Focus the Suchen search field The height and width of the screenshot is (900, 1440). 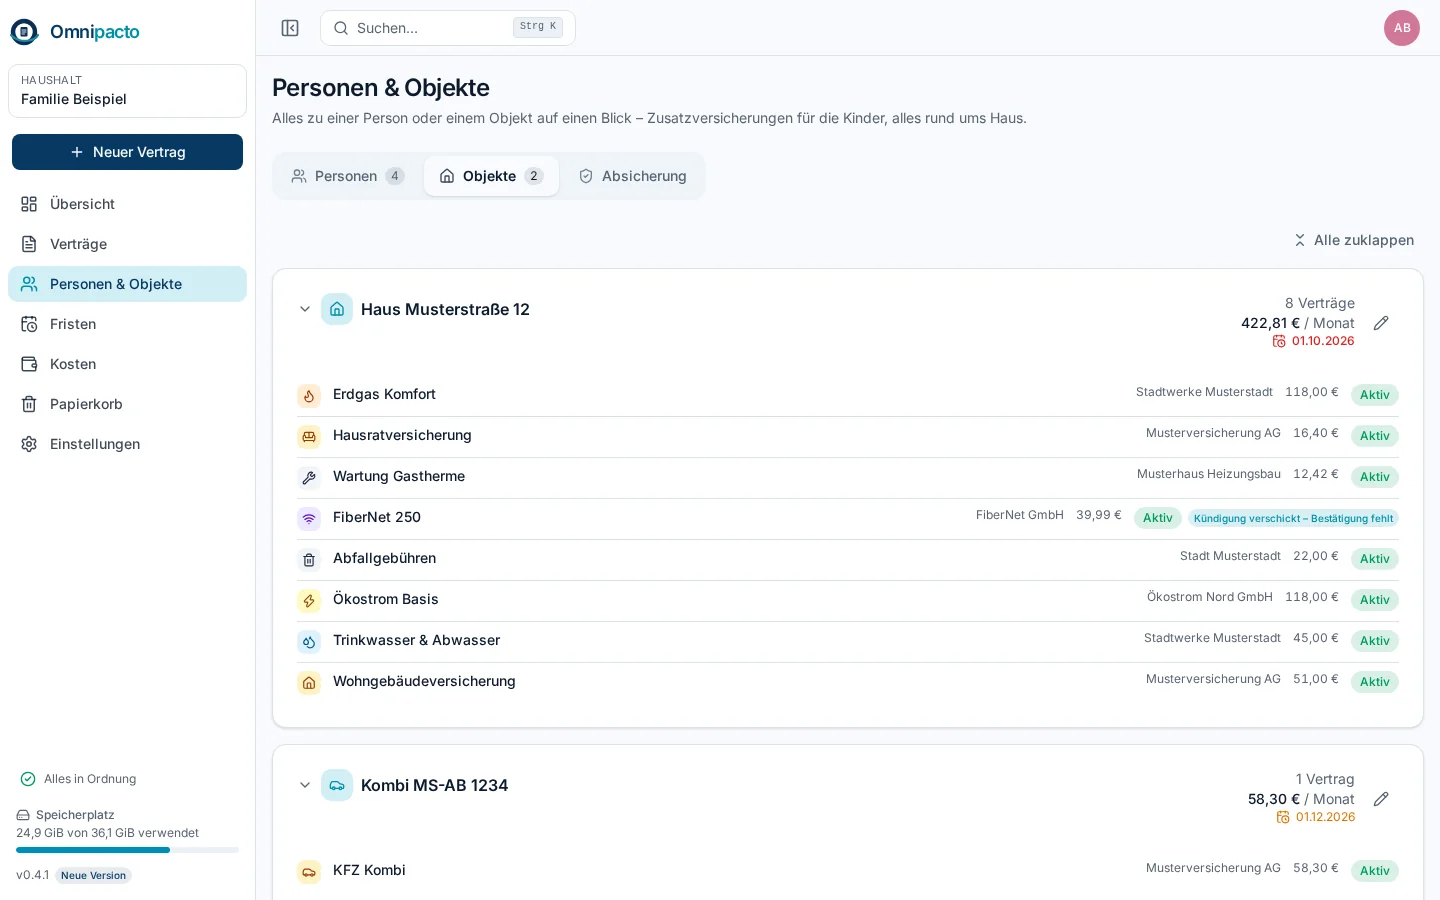448,28
